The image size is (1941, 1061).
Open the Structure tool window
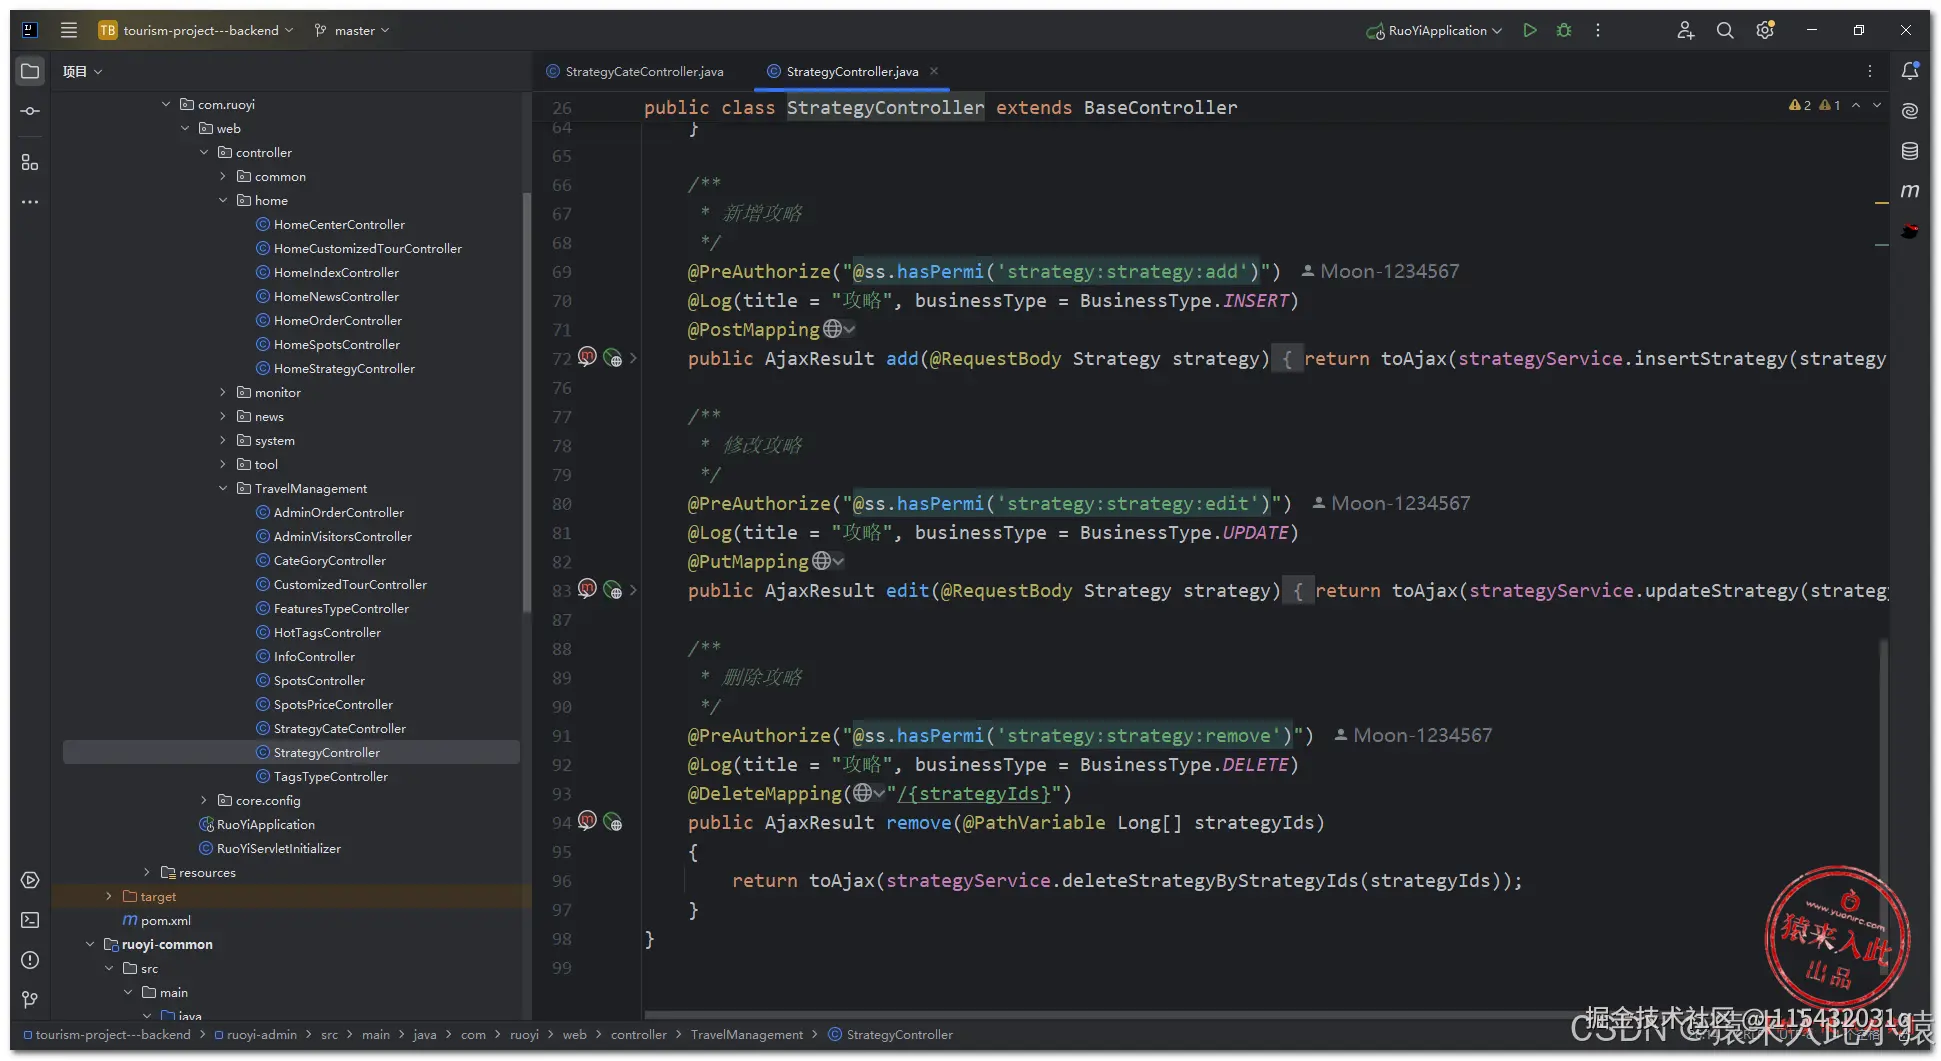[30, 162]
